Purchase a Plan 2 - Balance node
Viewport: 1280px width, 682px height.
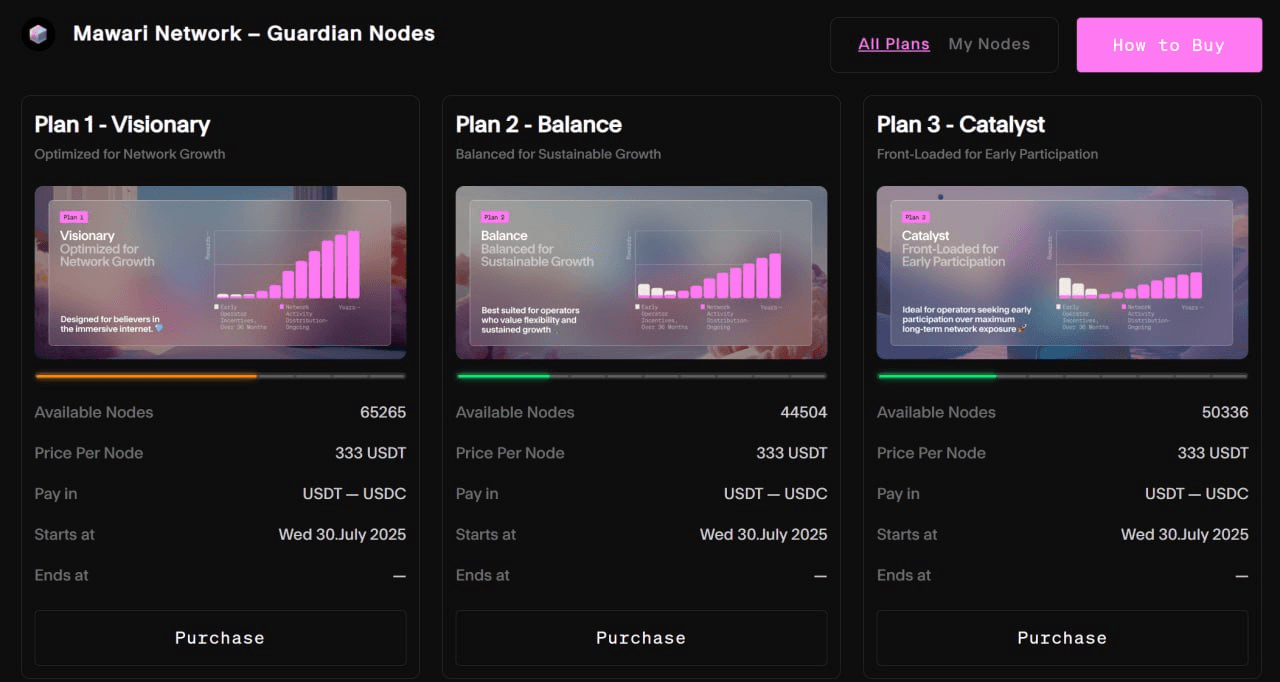641,638
